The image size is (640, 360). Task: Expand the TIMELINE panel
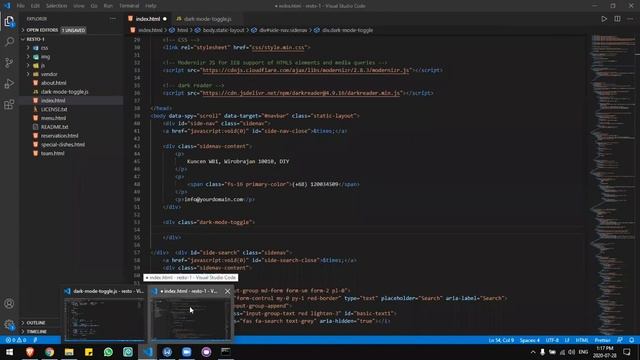pyautogui.click(x=36, y=331)
